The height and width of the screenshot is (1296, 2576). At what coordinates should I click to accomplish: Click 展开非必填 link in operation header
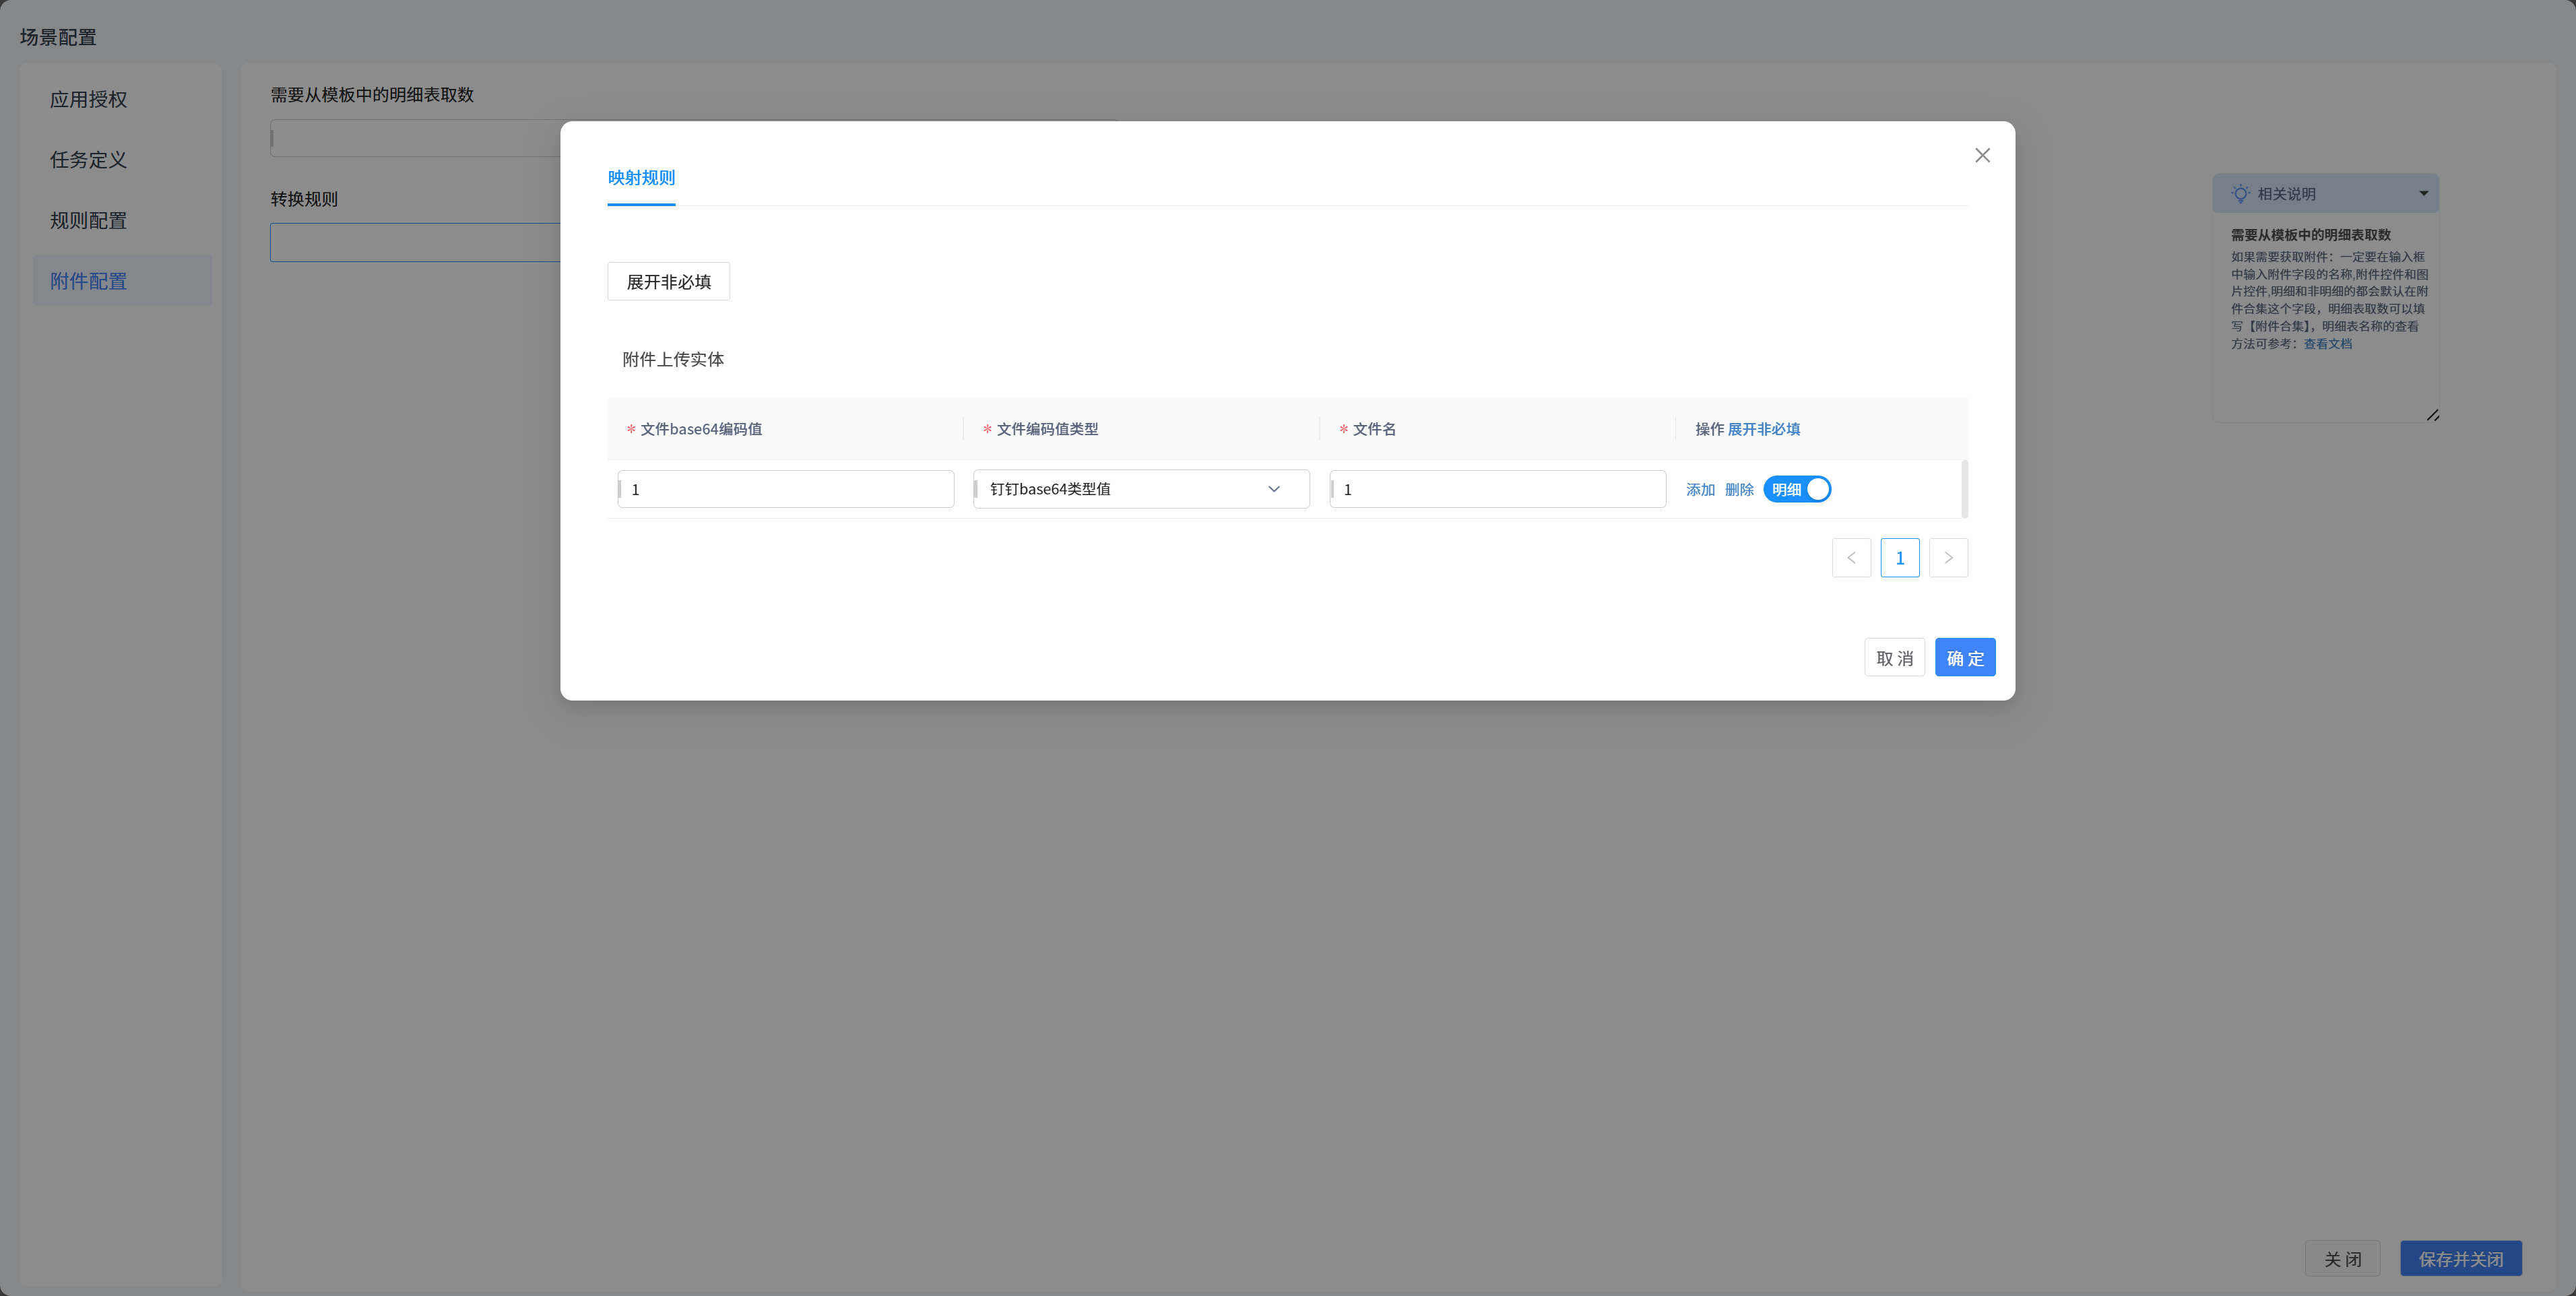(x=1764, y=429)
